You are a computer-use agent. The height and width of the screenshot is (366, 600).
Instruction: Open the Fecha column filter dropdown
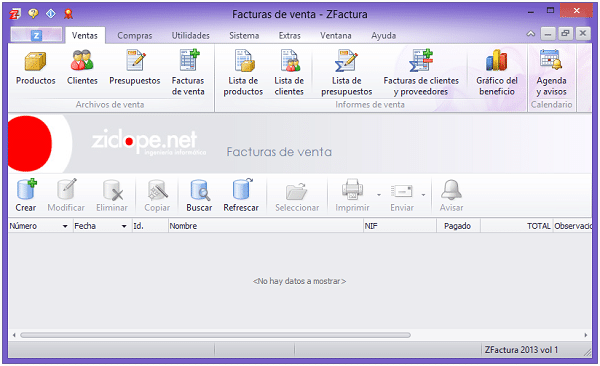[124, 226]
